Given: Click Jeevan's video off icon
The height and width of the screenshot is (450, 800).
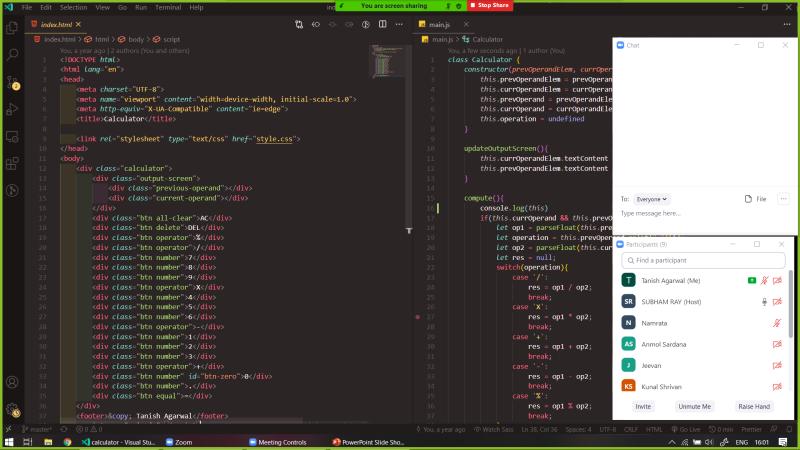Looking at the screenshot, I should 777,365.
